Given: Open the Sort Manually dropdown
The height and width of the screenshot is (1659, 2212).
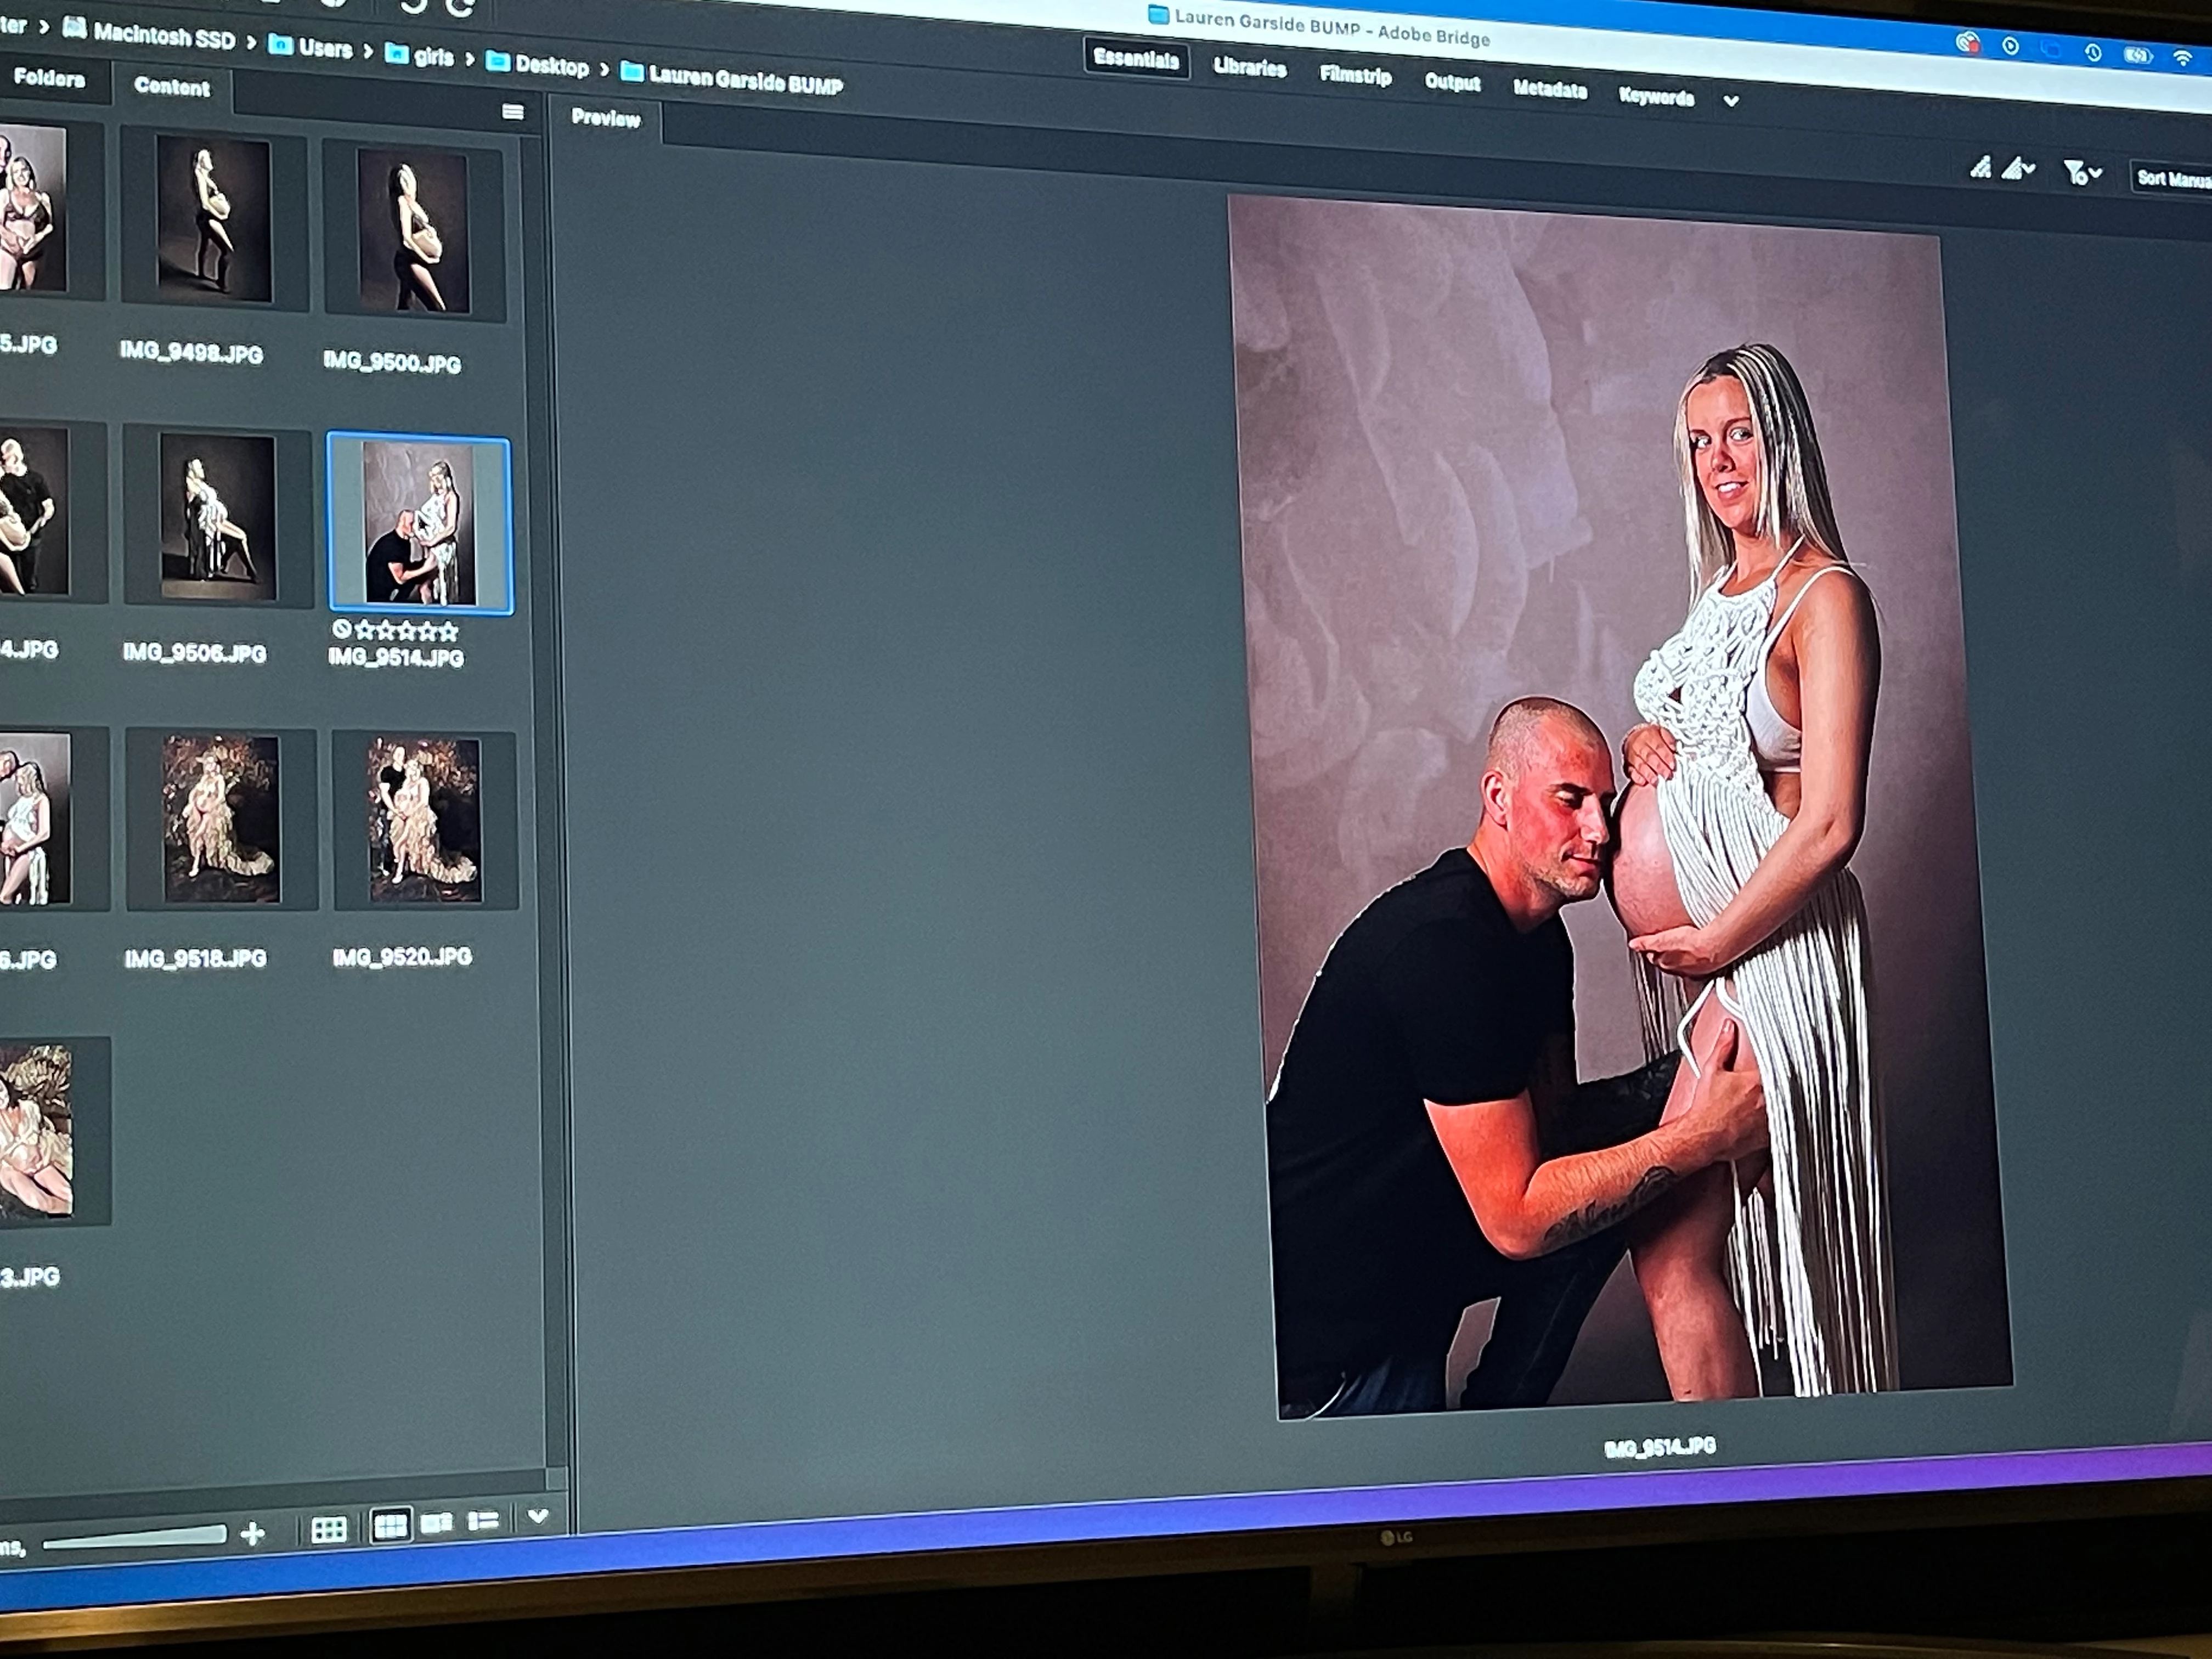Looking at the screenshot, I should (2172, 179).
